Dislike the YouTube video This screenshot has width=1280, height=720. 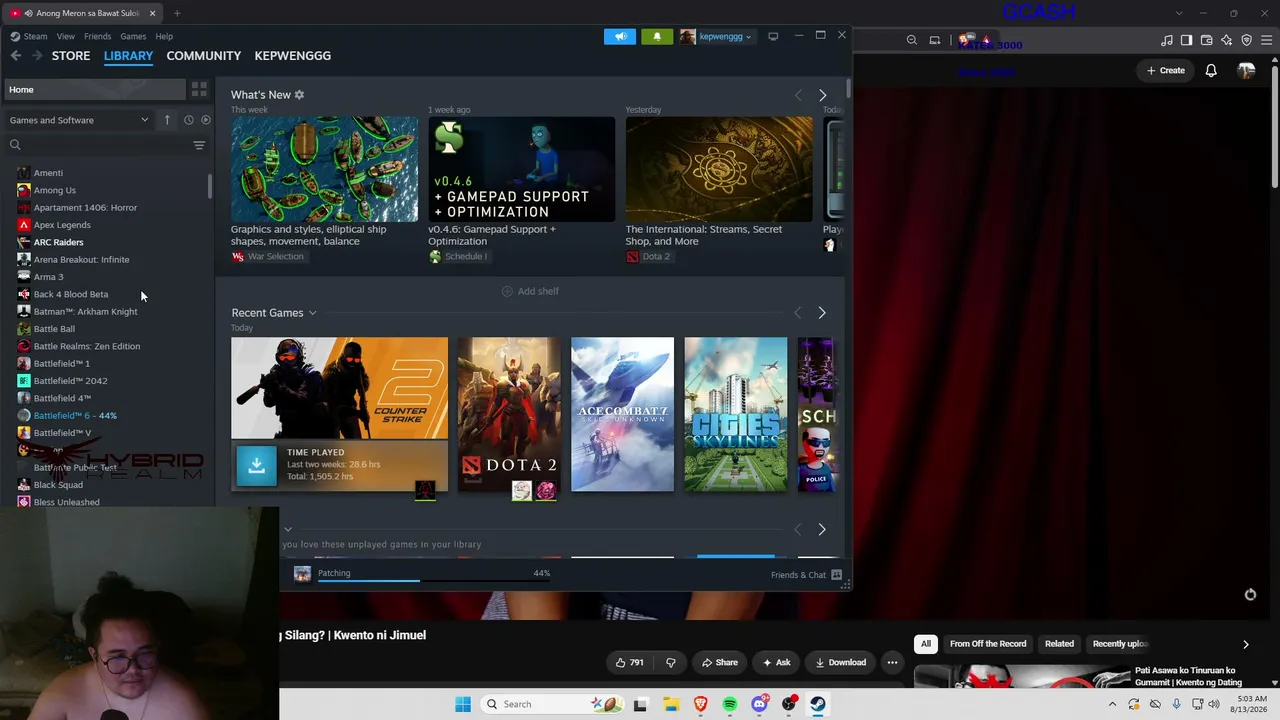[x=671, y=662]
